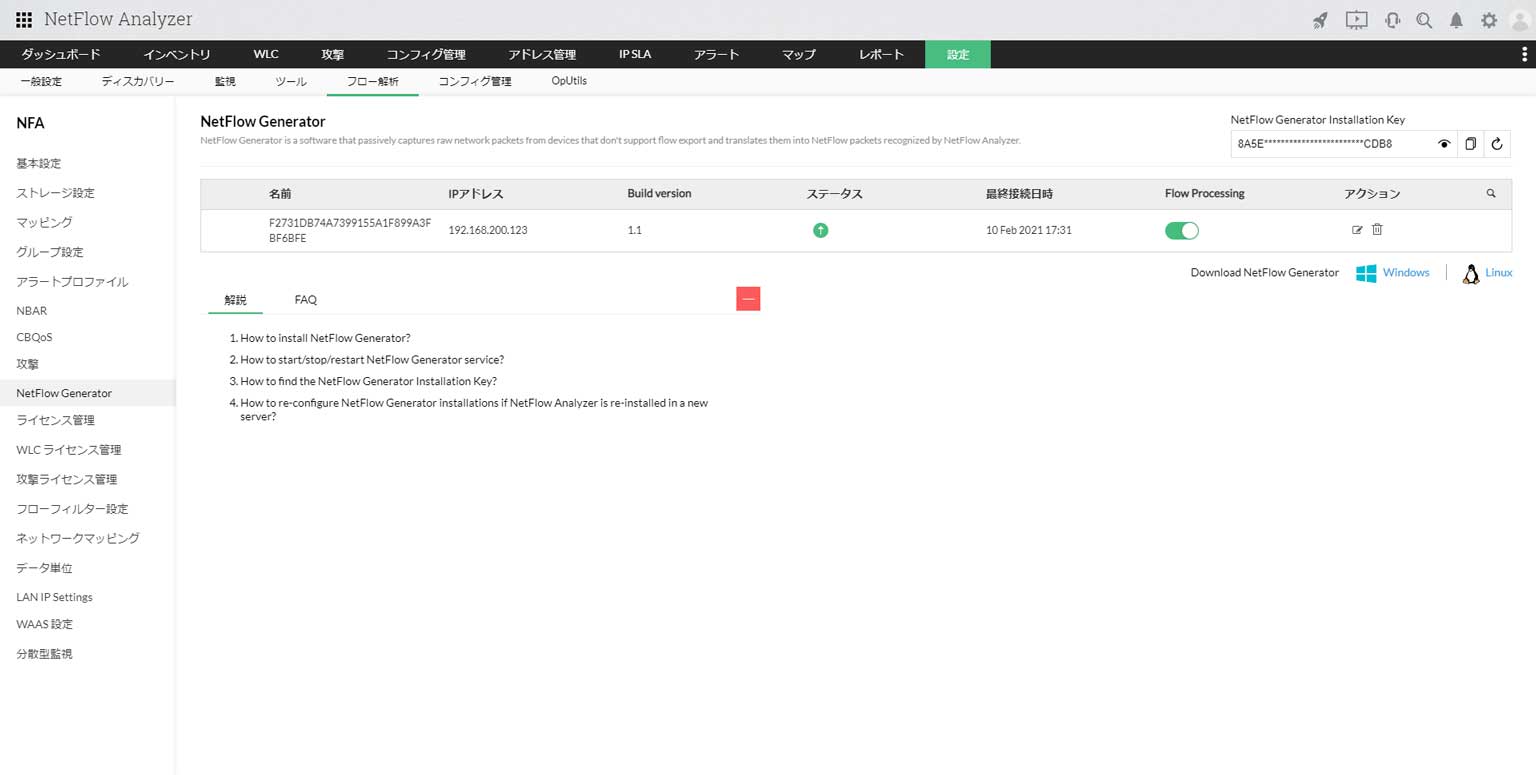The width and height of the screenshot is (1536, 775).
Task: Open the apps grid menu top-left
Action: coord(22,19)
